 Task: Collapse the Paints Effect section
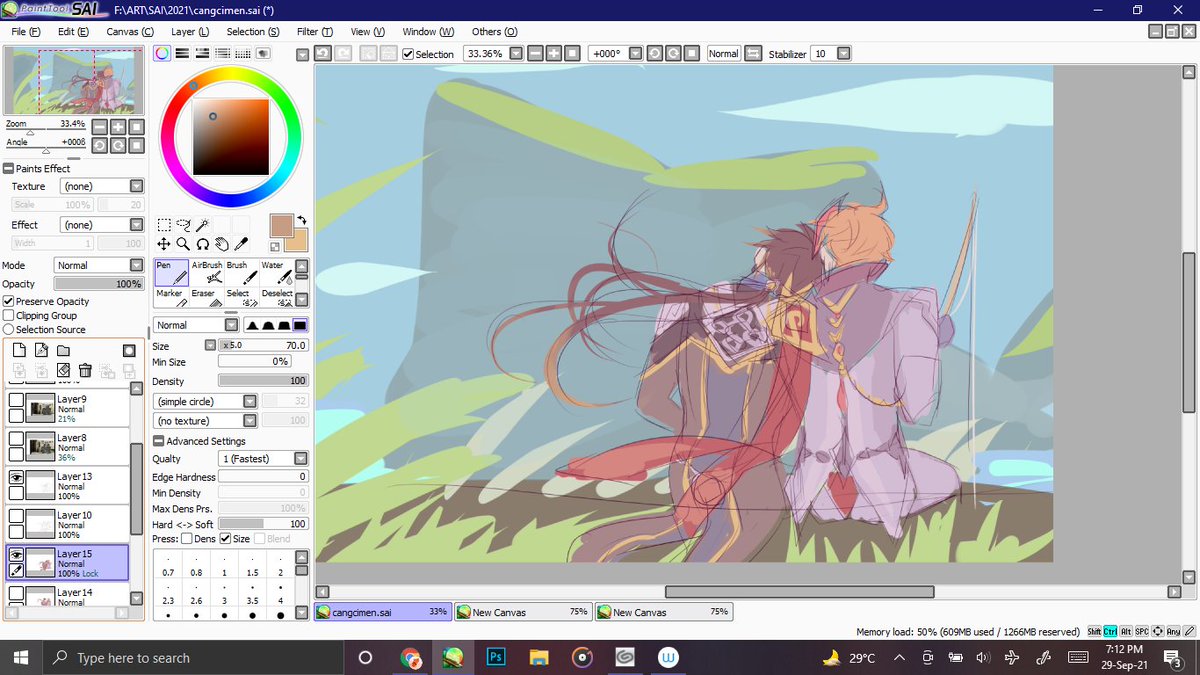(x=8, y=168)
